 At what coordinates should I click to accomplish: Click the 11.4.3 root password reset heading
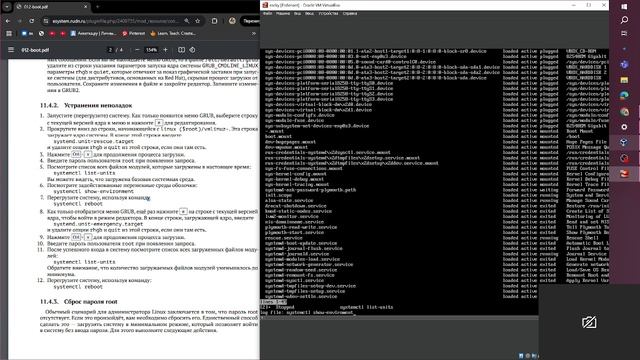click(x=79, y=302)
